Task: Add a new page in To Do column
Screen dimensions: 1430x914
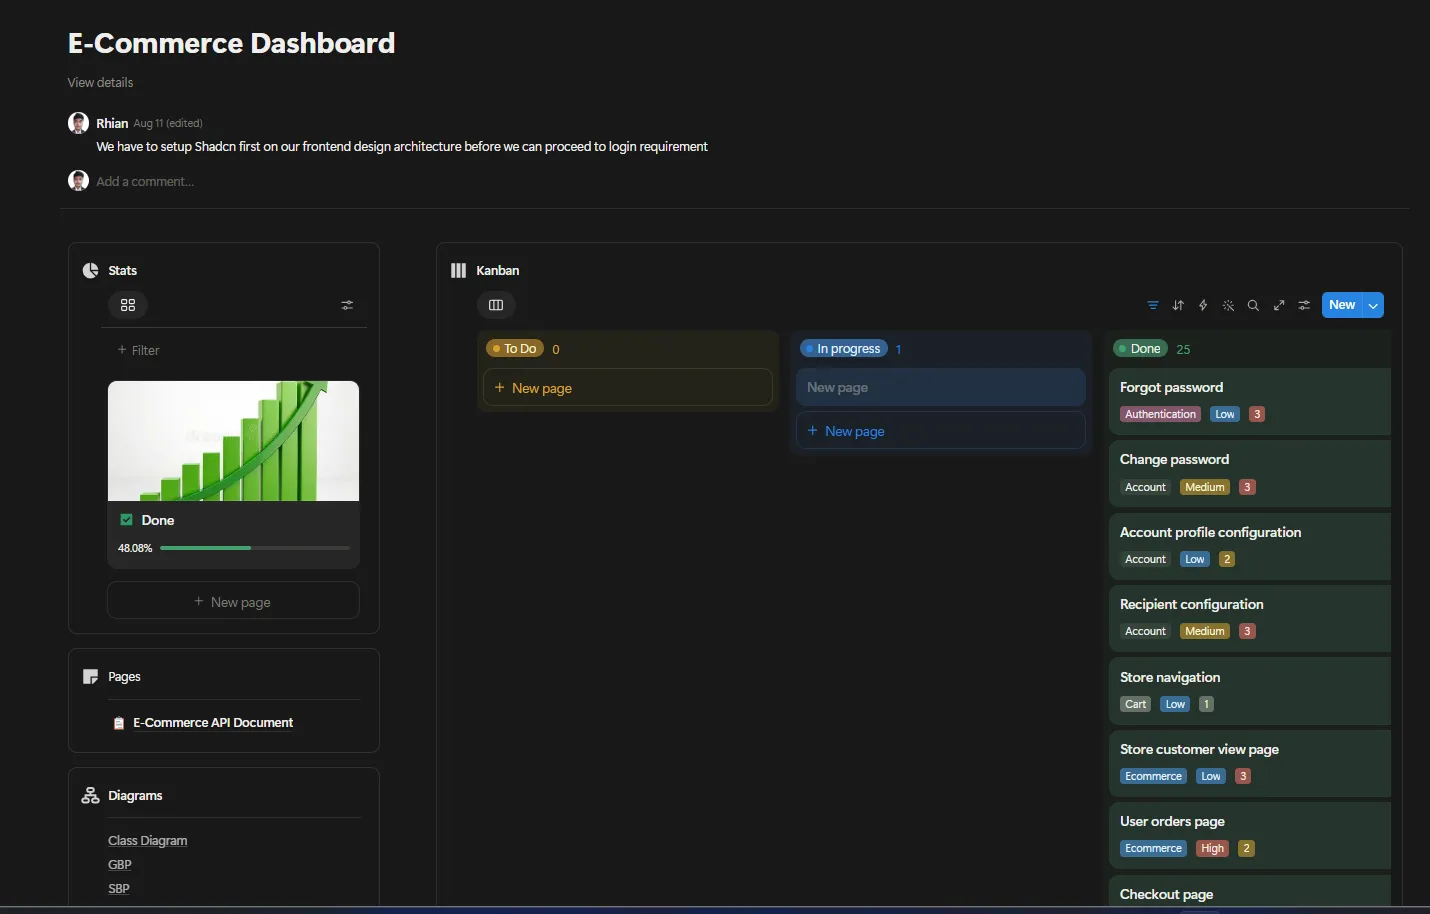Action: (628, 388)
